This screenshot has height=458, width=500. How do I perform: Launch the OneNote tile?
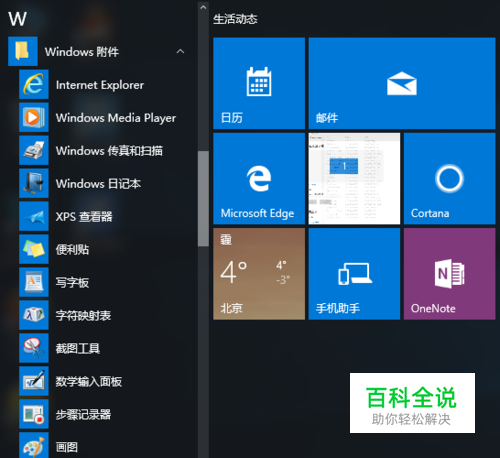pyautogui.click(x=450, y=274)
